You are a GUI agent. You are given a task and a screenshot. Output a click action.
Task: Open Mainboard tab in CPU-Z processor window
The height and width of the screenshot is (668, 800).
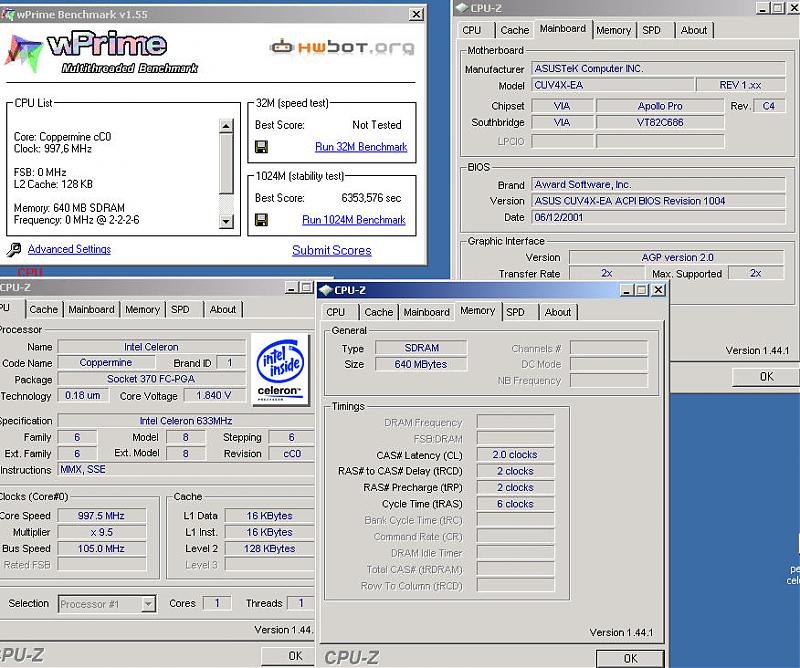pos(91,310)
